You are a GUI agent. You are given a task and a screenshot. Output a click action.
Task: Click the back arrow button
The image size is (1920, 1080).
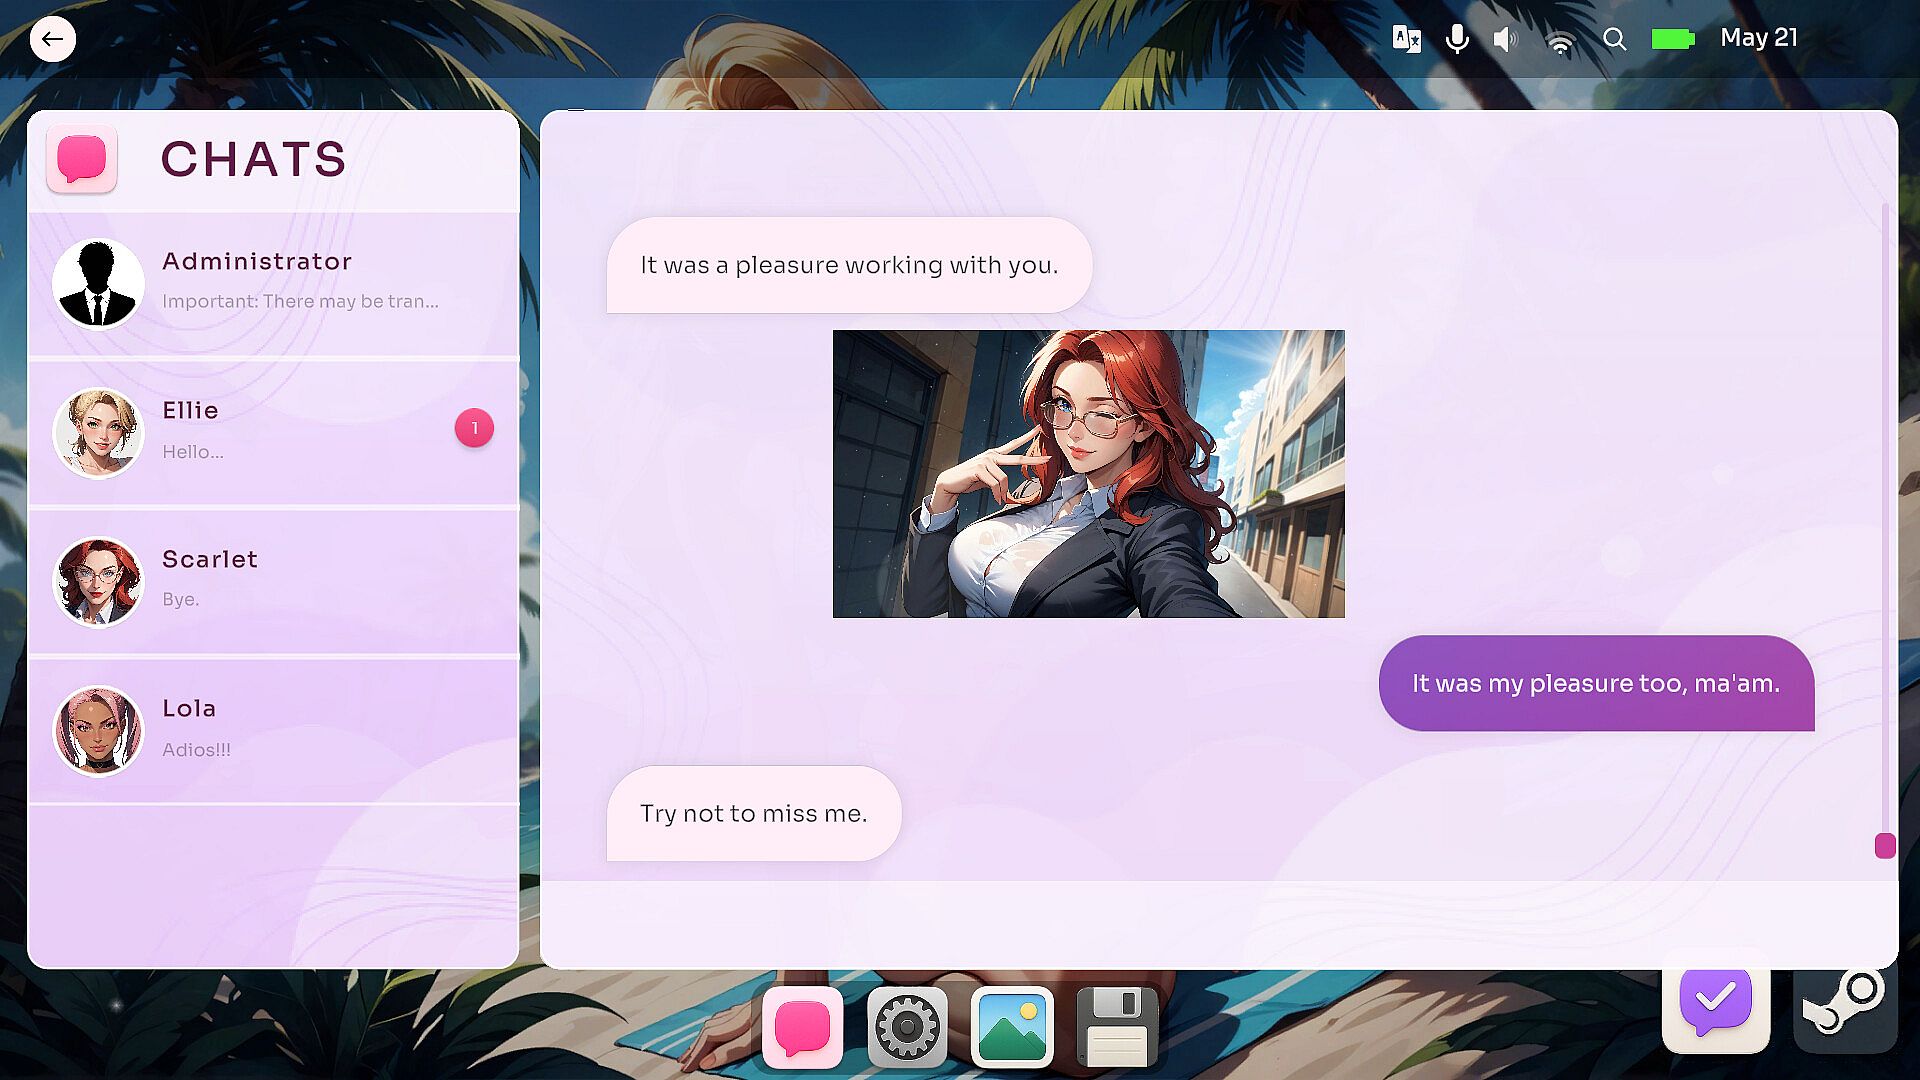[x=52, y=39]
